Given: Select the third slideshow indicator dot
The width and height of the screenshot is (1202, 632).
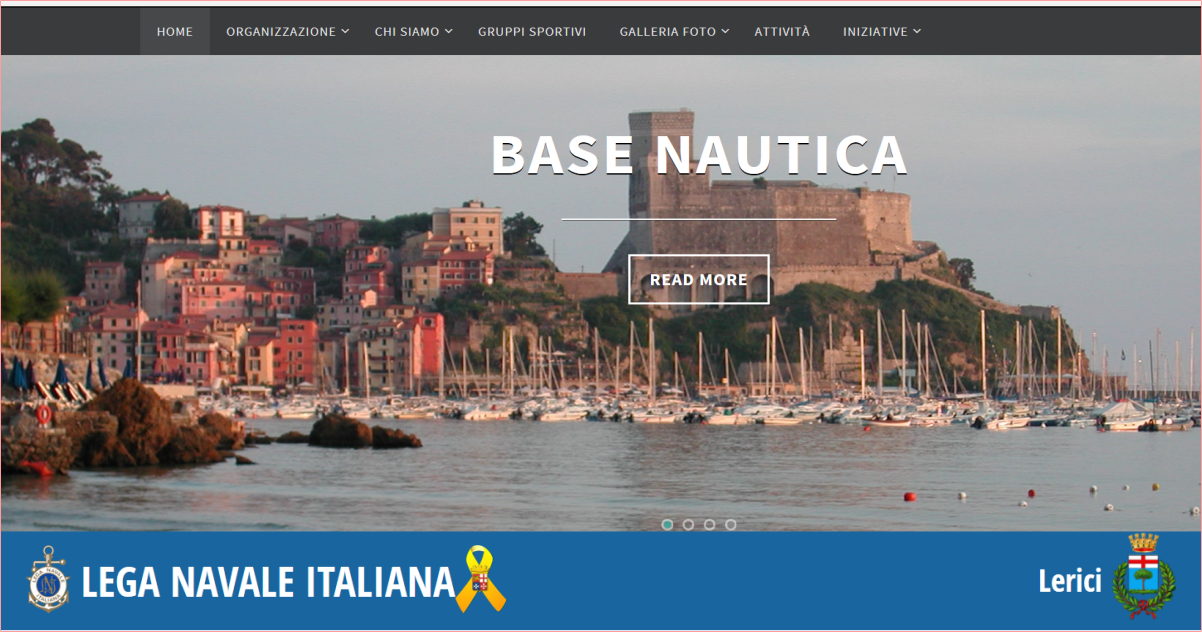Looking at the screenshot, I should tap(709, 524).
